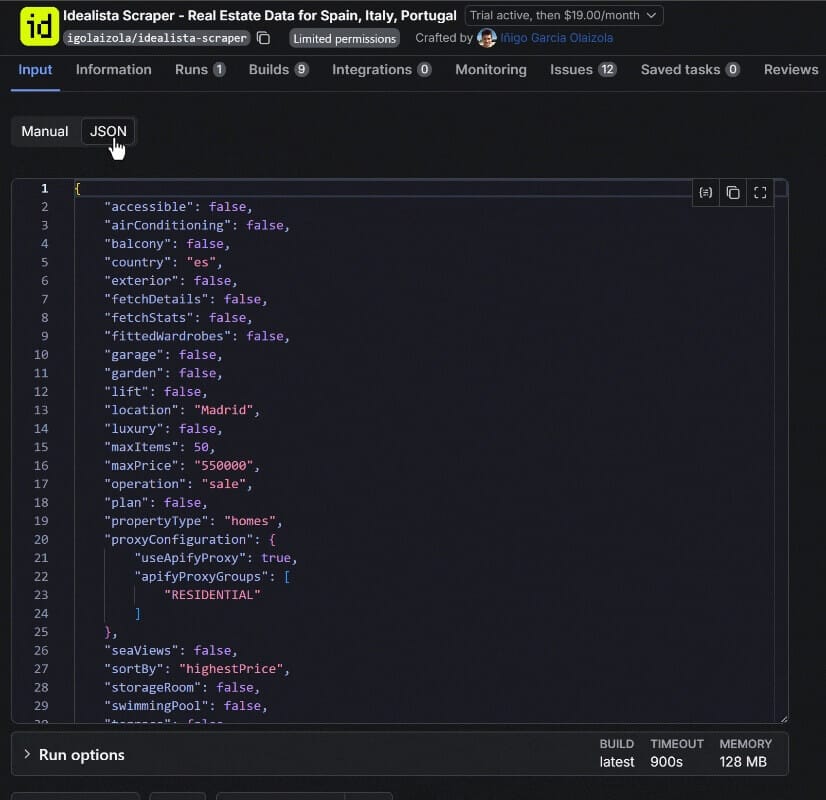Open the Information tab

(114, 69)
